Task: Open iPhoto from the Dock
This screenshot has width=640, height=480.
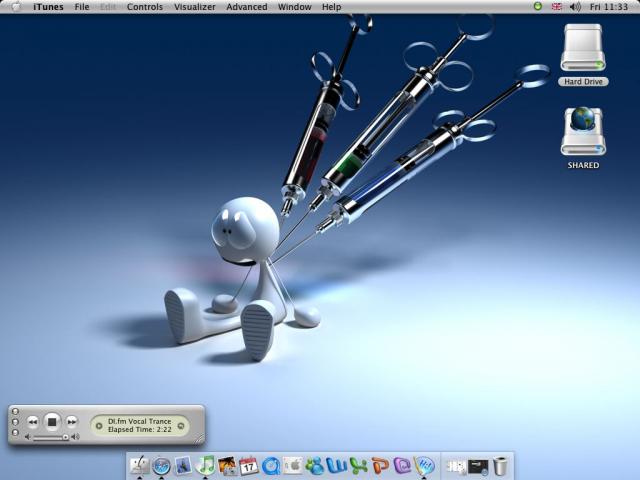Action: click(x=227, y=466)
